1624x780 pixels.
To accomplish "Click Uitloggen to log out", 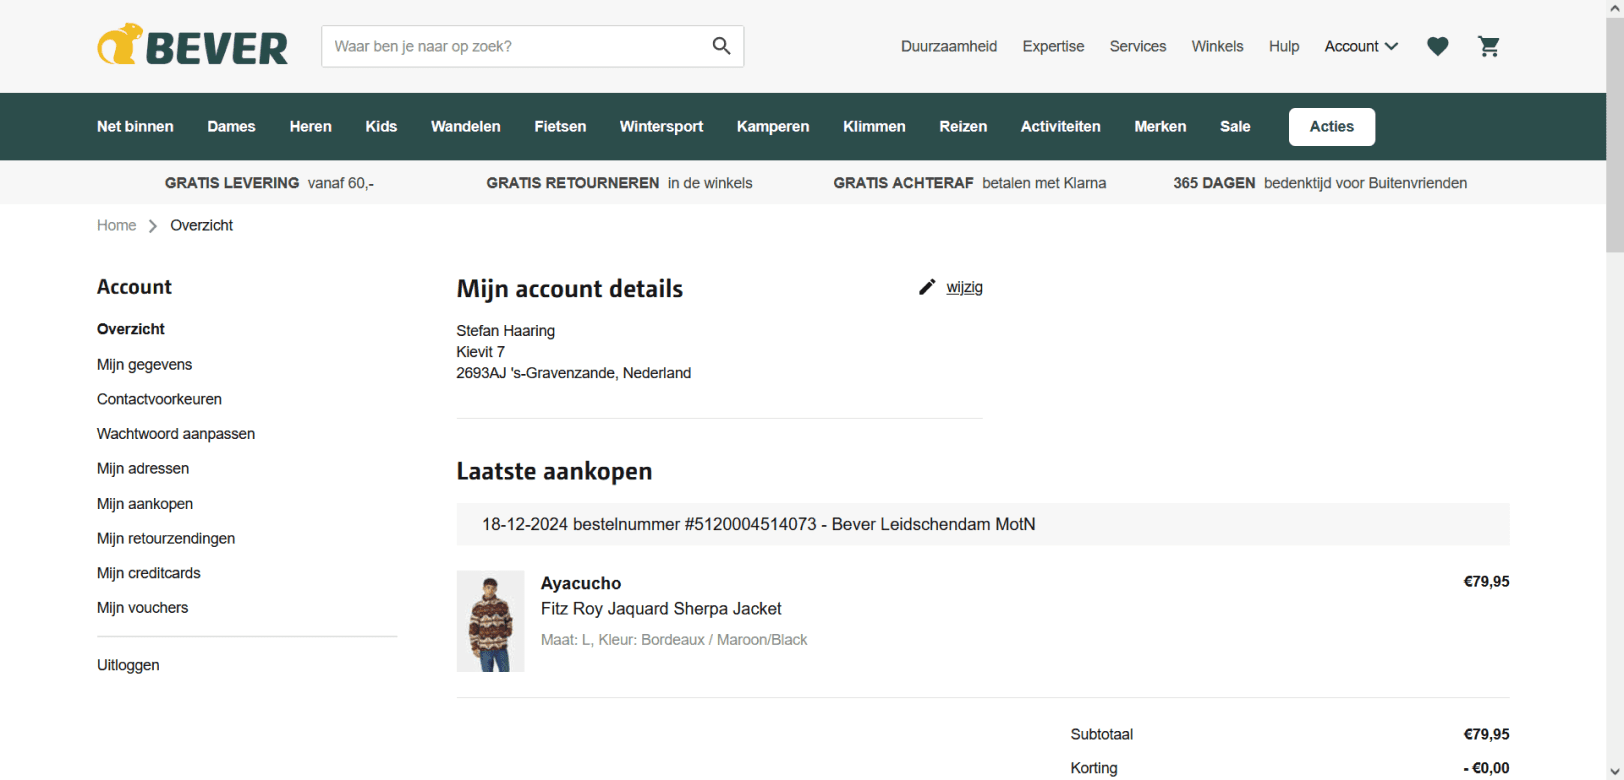I will tap(128, 665).
